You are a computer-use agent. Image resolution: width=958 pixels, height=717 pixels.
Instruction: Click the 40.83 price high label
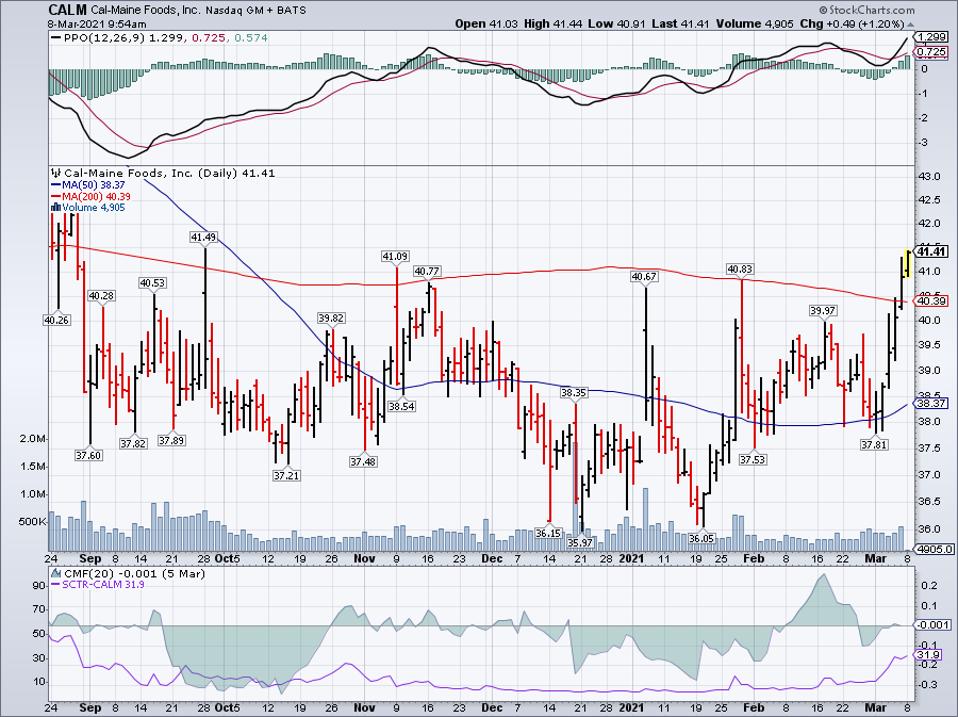point(740,269)
